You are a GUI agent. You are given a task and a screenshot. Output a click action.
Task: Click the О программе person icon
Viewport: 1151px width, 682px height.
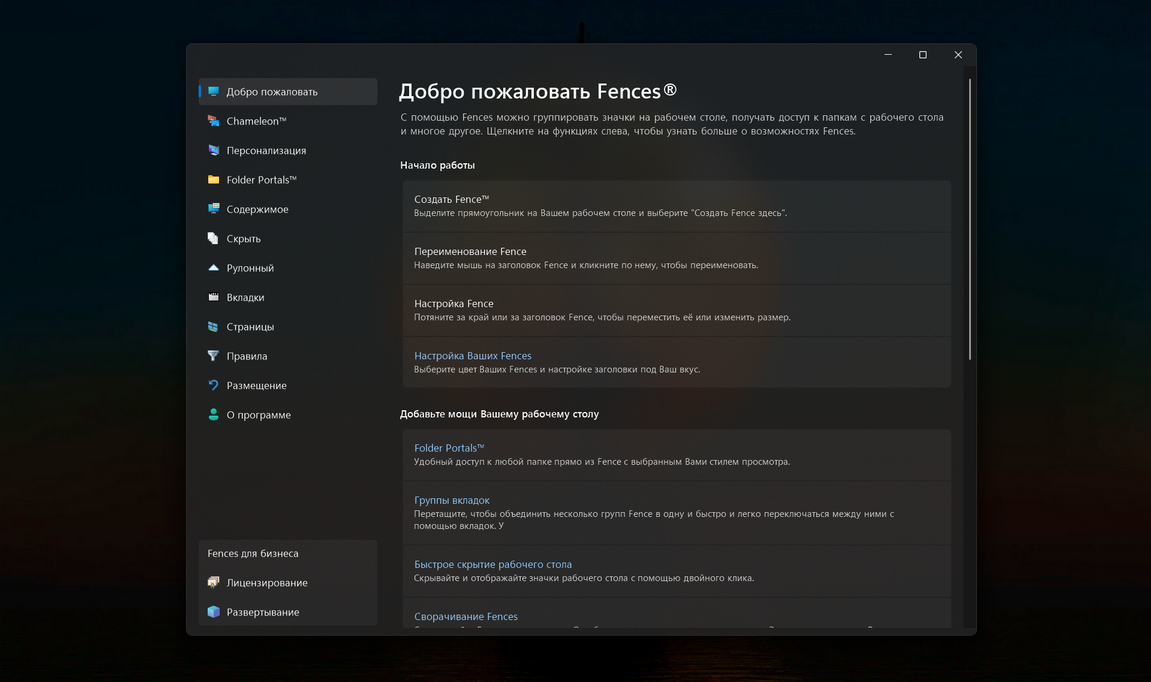pyautogui.click(x=214, y=415)
